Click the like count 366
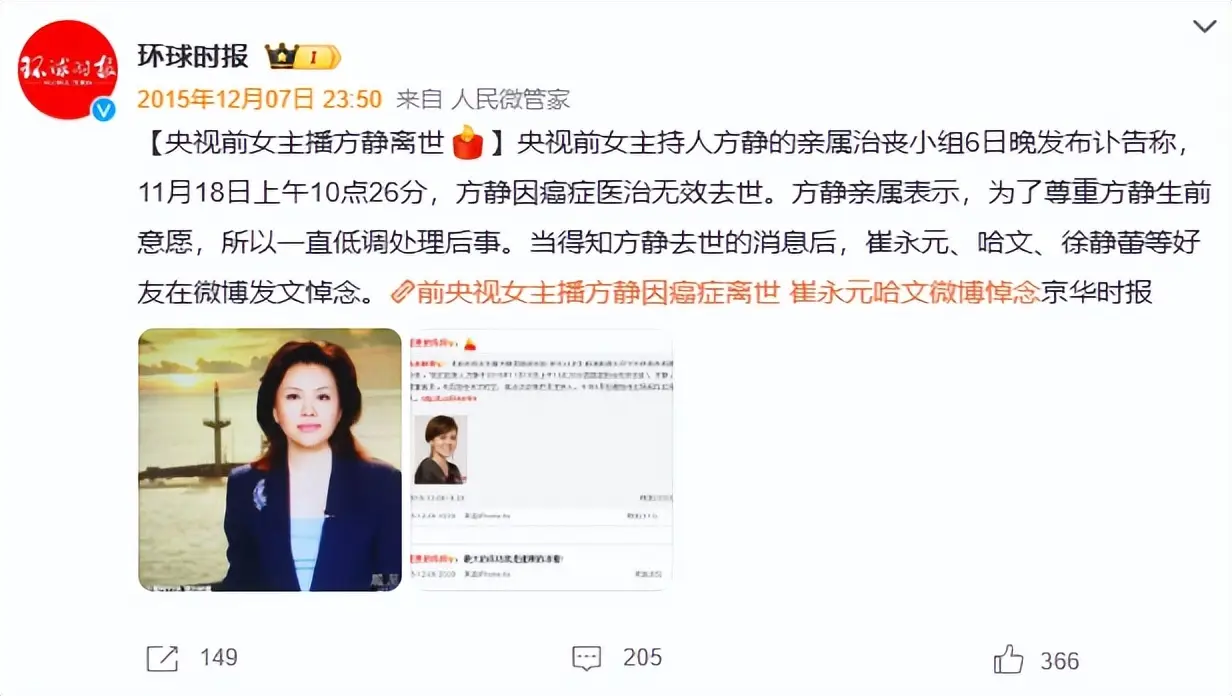1232x696 pixels. (1060, 660)
